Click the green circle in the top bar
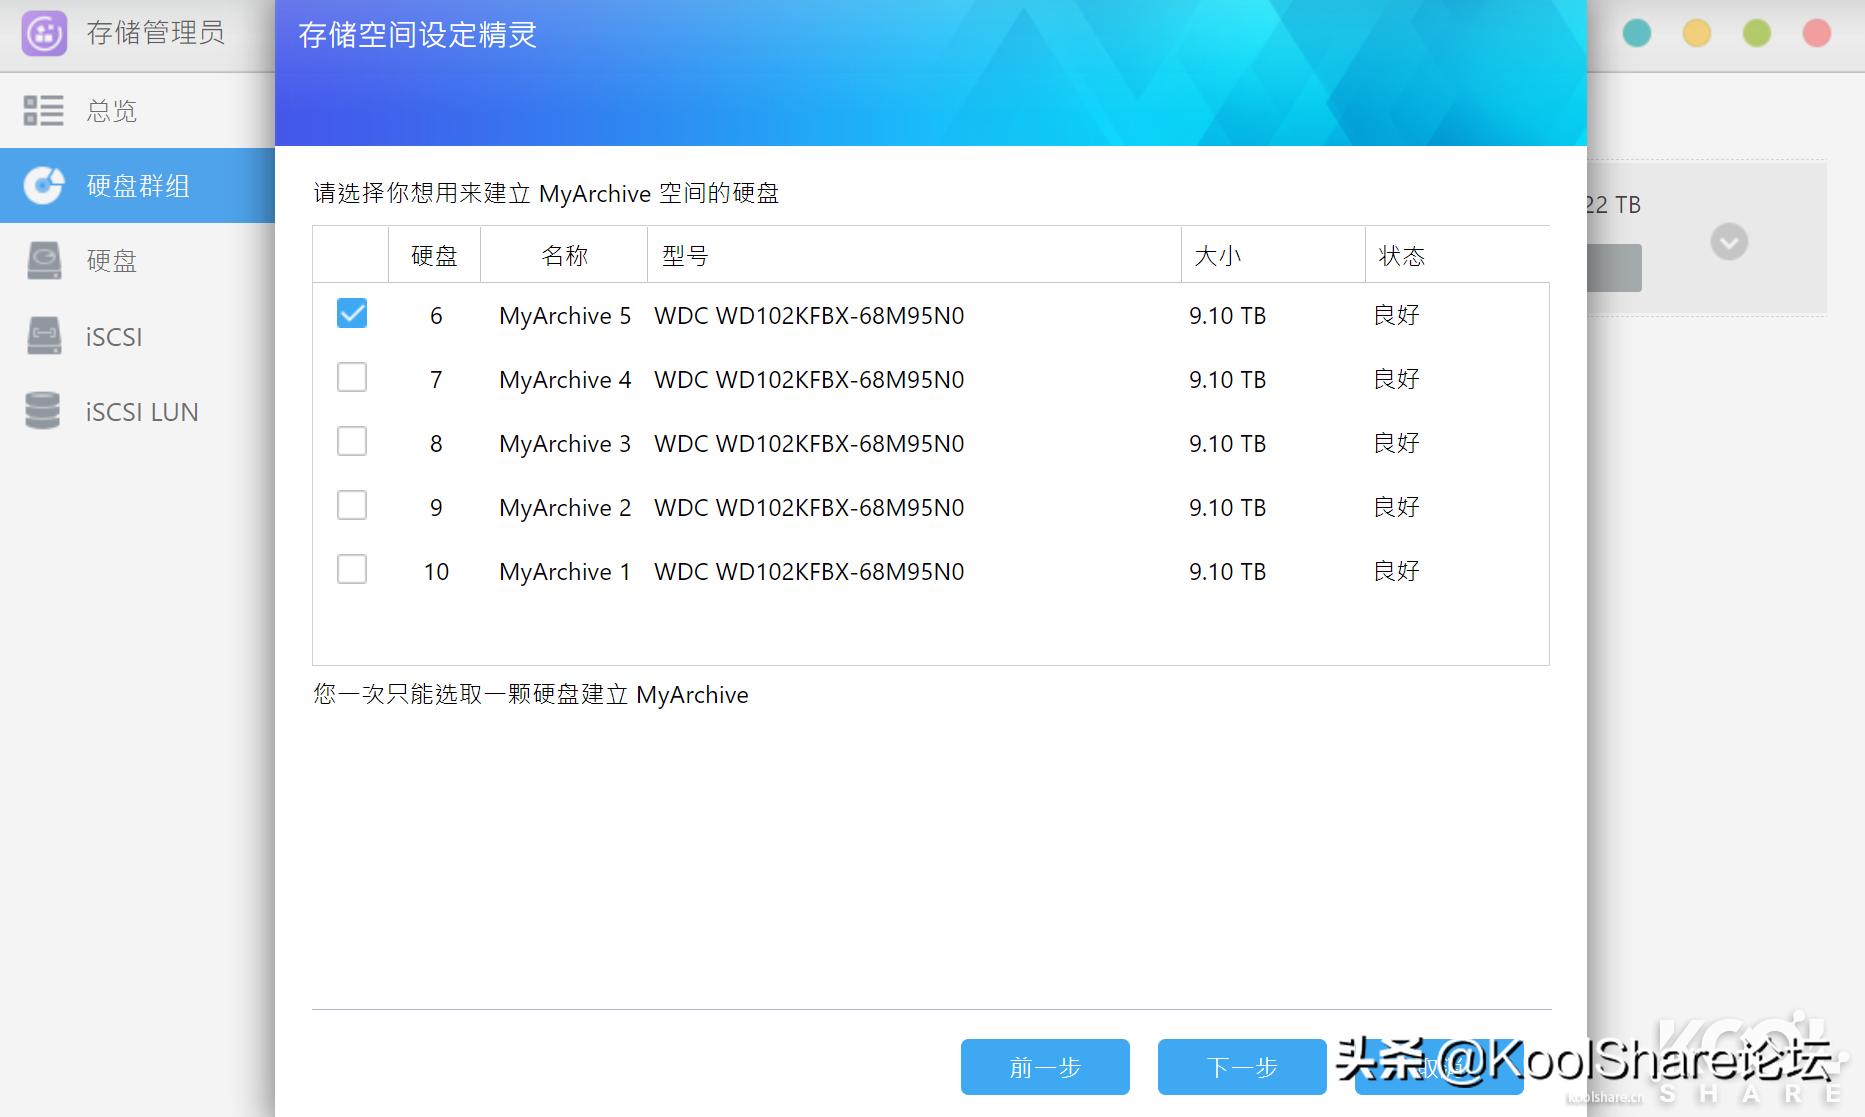Viewport: 1865px width, 1117px height. (x=1756, y=33)
